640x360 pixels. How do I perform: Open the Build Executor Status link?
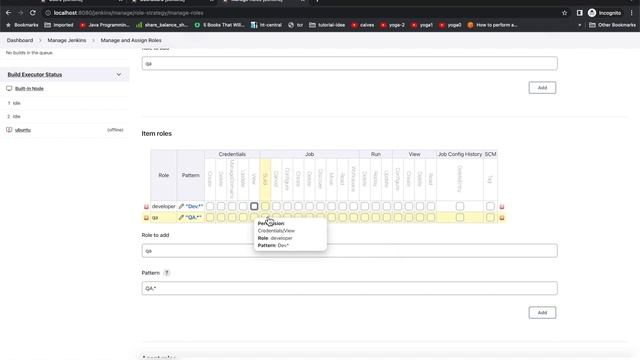35,75
